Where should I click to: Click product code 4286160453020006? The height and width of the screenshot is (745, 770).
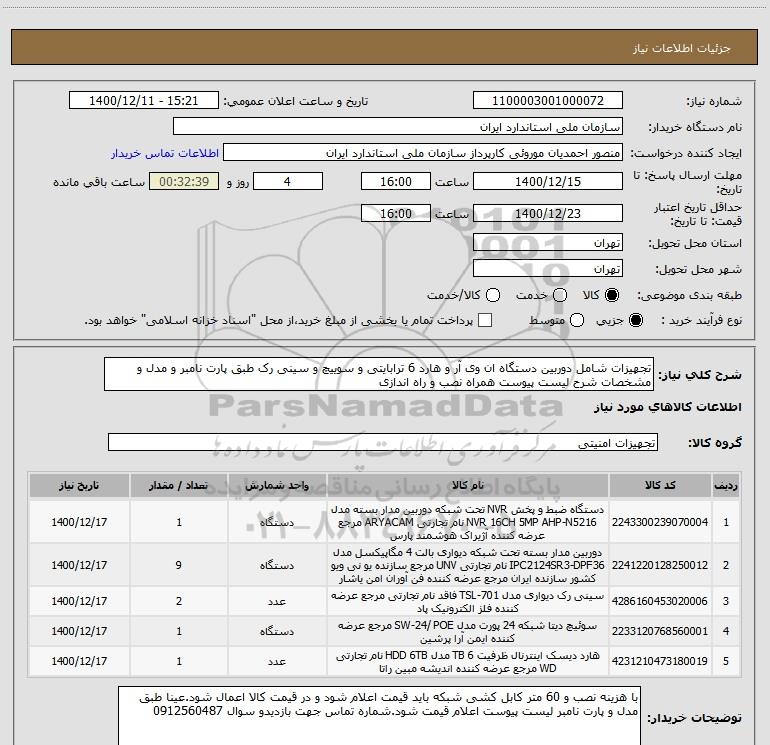tap(660, 601)
